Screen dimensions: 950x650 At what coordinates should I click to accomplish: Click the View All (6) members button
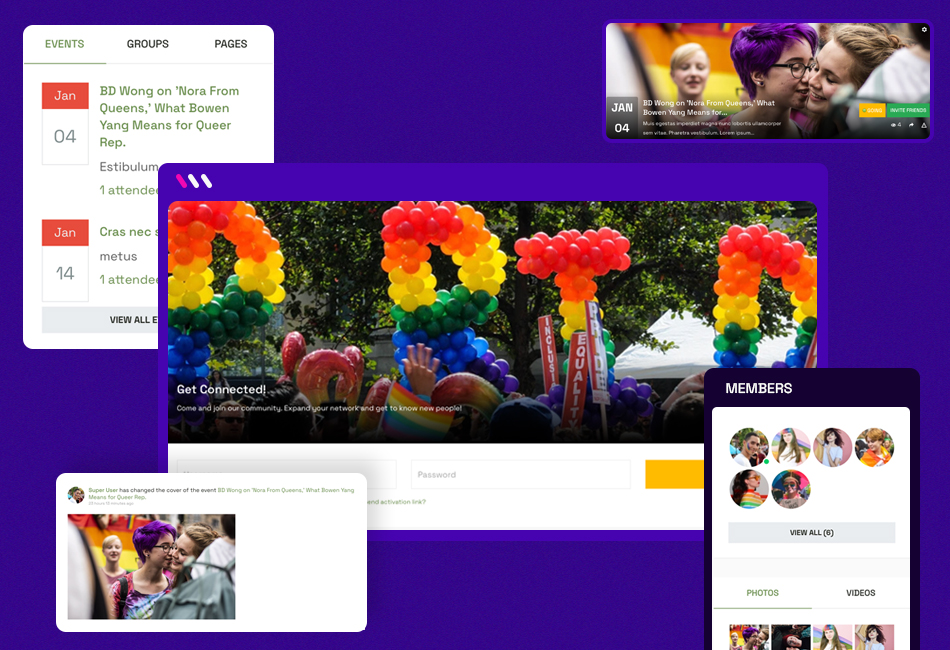coord(811,532)
